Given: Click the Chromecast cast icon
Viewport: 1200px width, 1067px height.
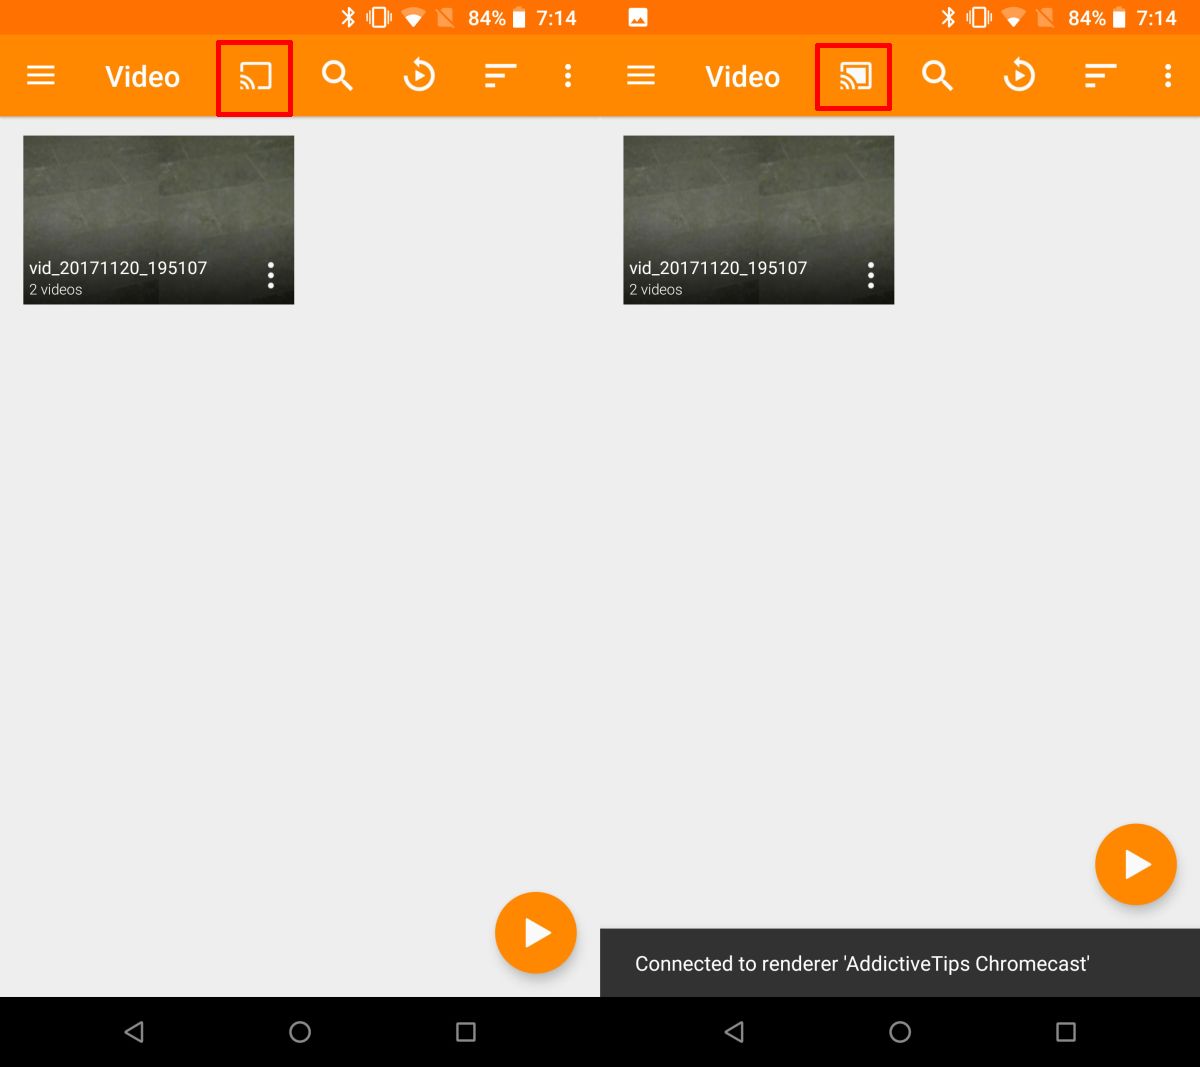Looking at the screenshot, I should pyautogui.click(x=253, y=75).
